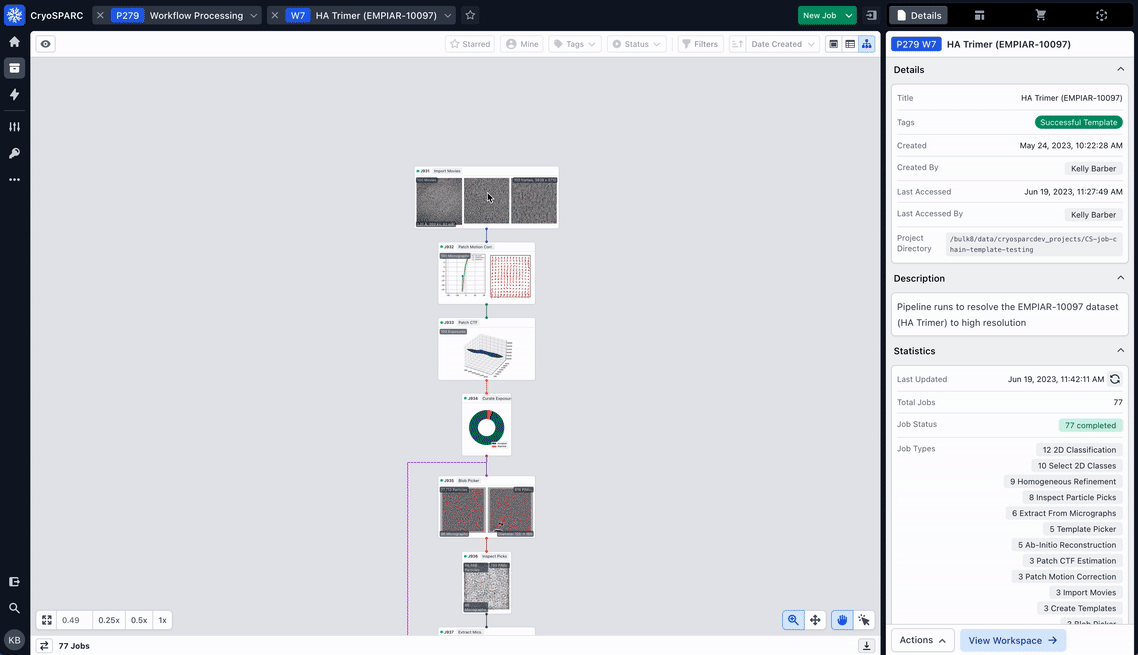This screenshot has width=1138, height=655.
Task: Select the hand pan tool
Action: pyautogui.click(x=843, y=620)
